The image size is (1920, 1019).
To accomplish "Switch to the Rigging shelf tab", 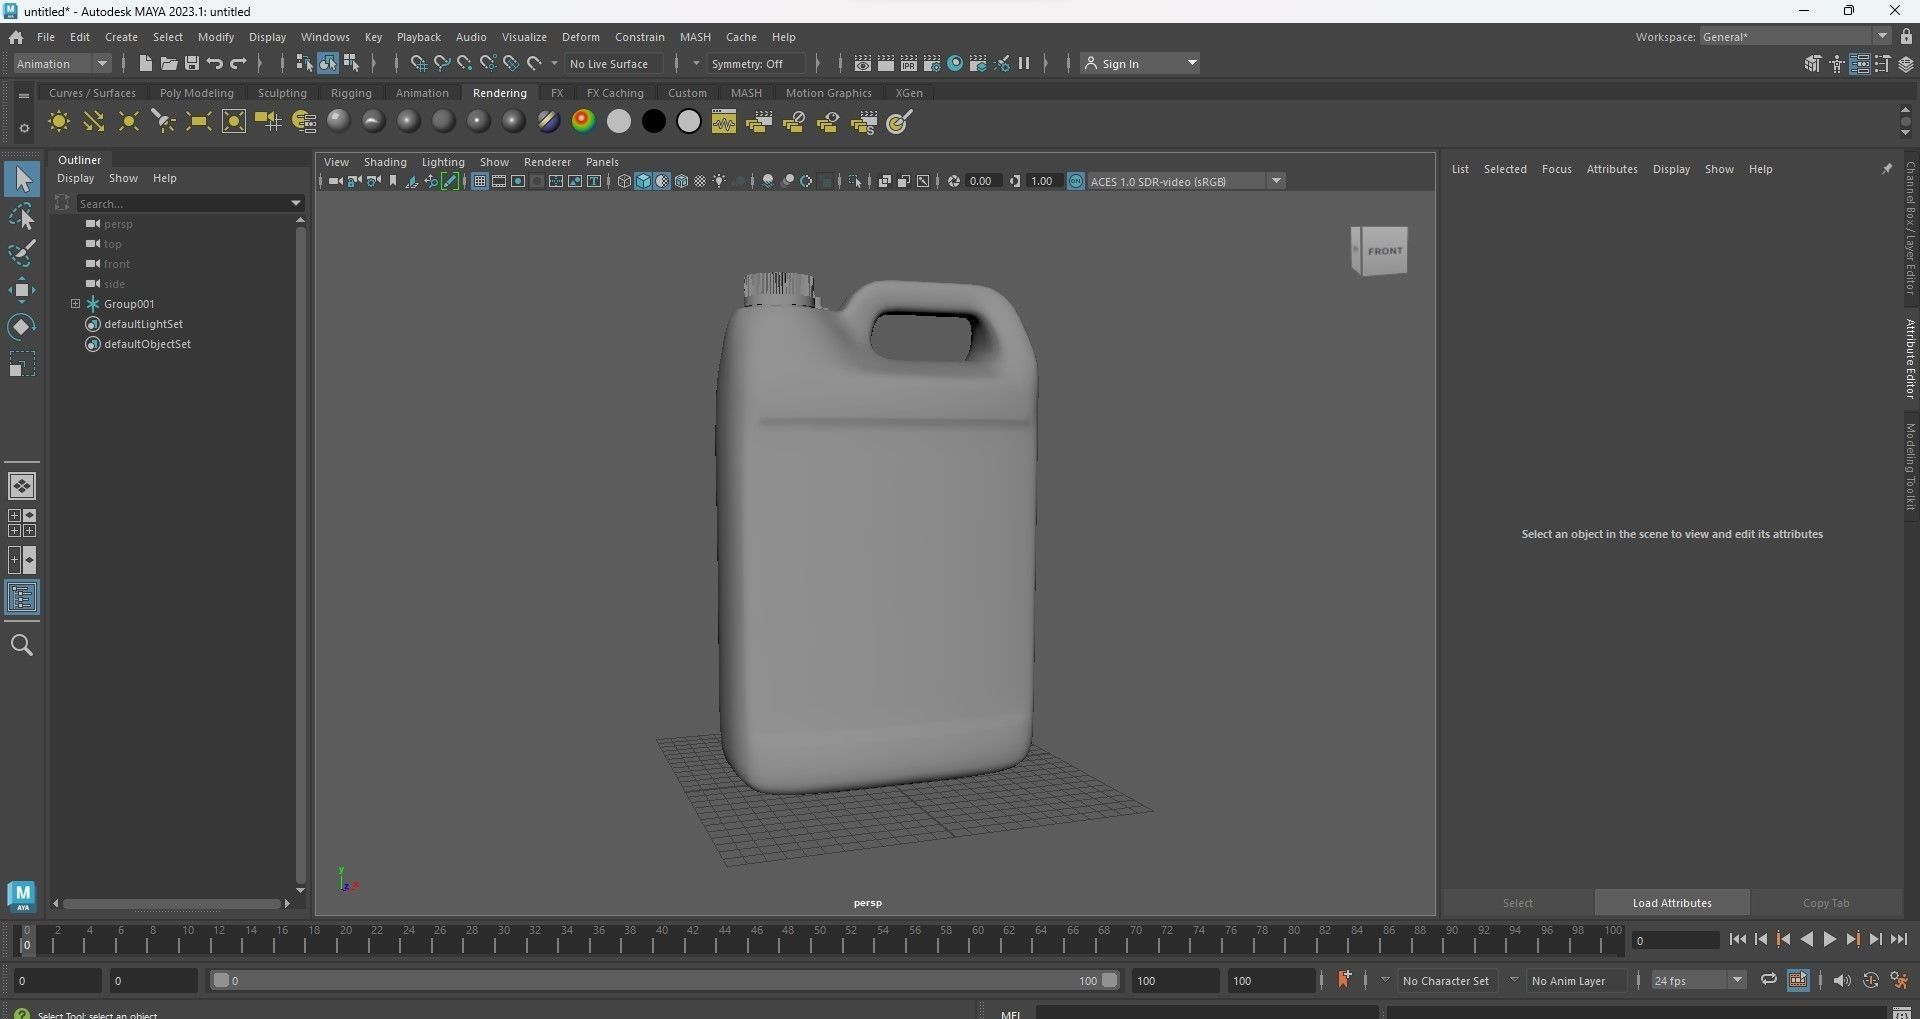I will pos(351,93).
